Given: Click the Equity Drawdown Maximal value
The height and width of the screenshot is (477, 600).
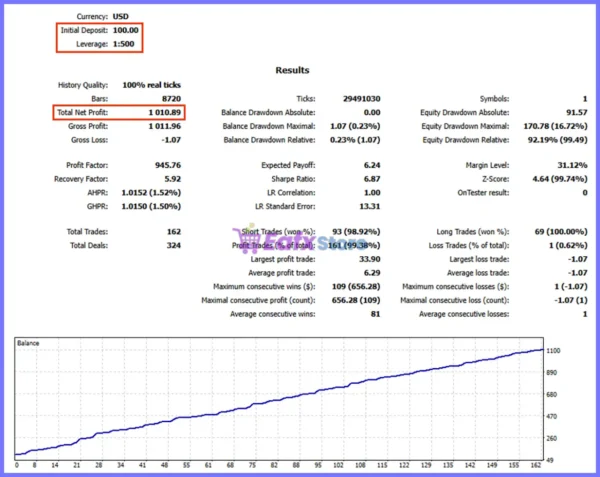Looking at the screenshot, I should (x=555, y=126).
